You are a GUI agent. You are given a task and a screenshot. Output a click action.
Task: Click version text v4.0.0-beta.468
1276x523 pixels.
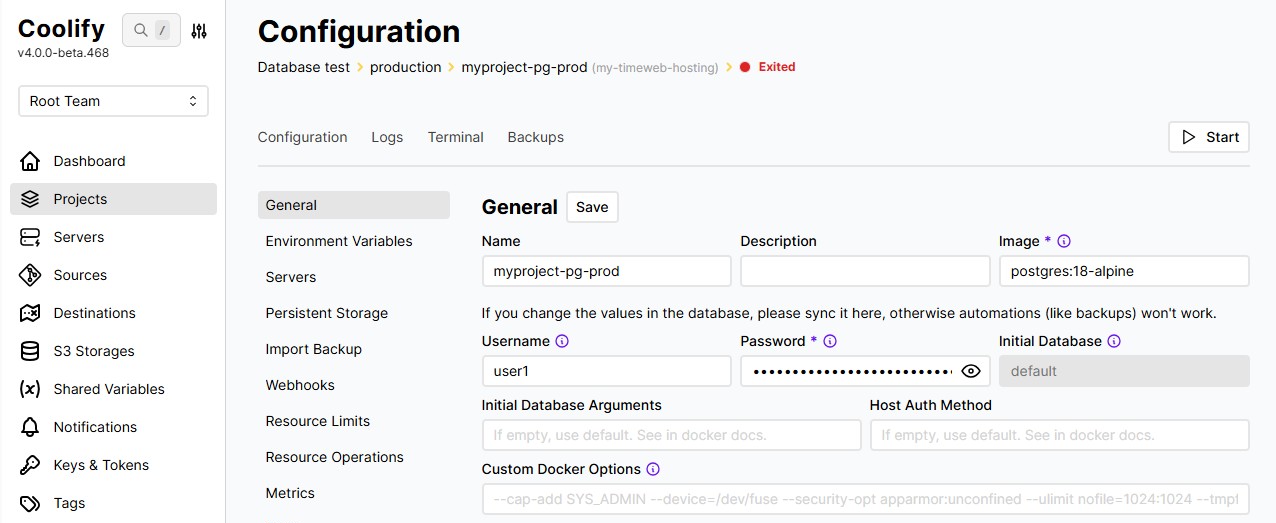tap(64, 53)
